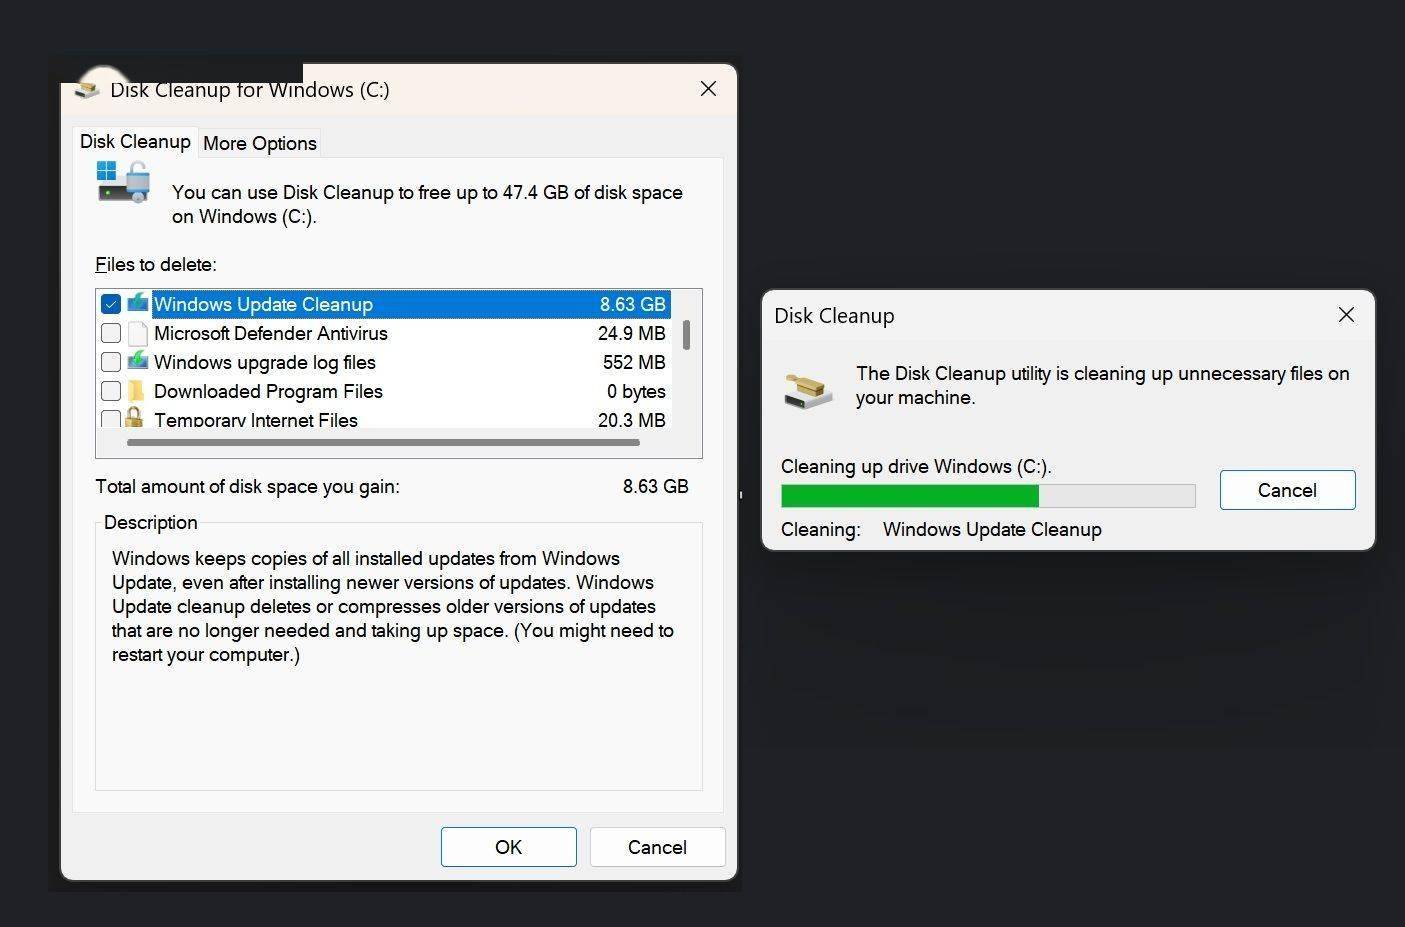Click the Downloaded Program Files folder icon
Viewport: 1405px width, 927px height.
(138, 391)
